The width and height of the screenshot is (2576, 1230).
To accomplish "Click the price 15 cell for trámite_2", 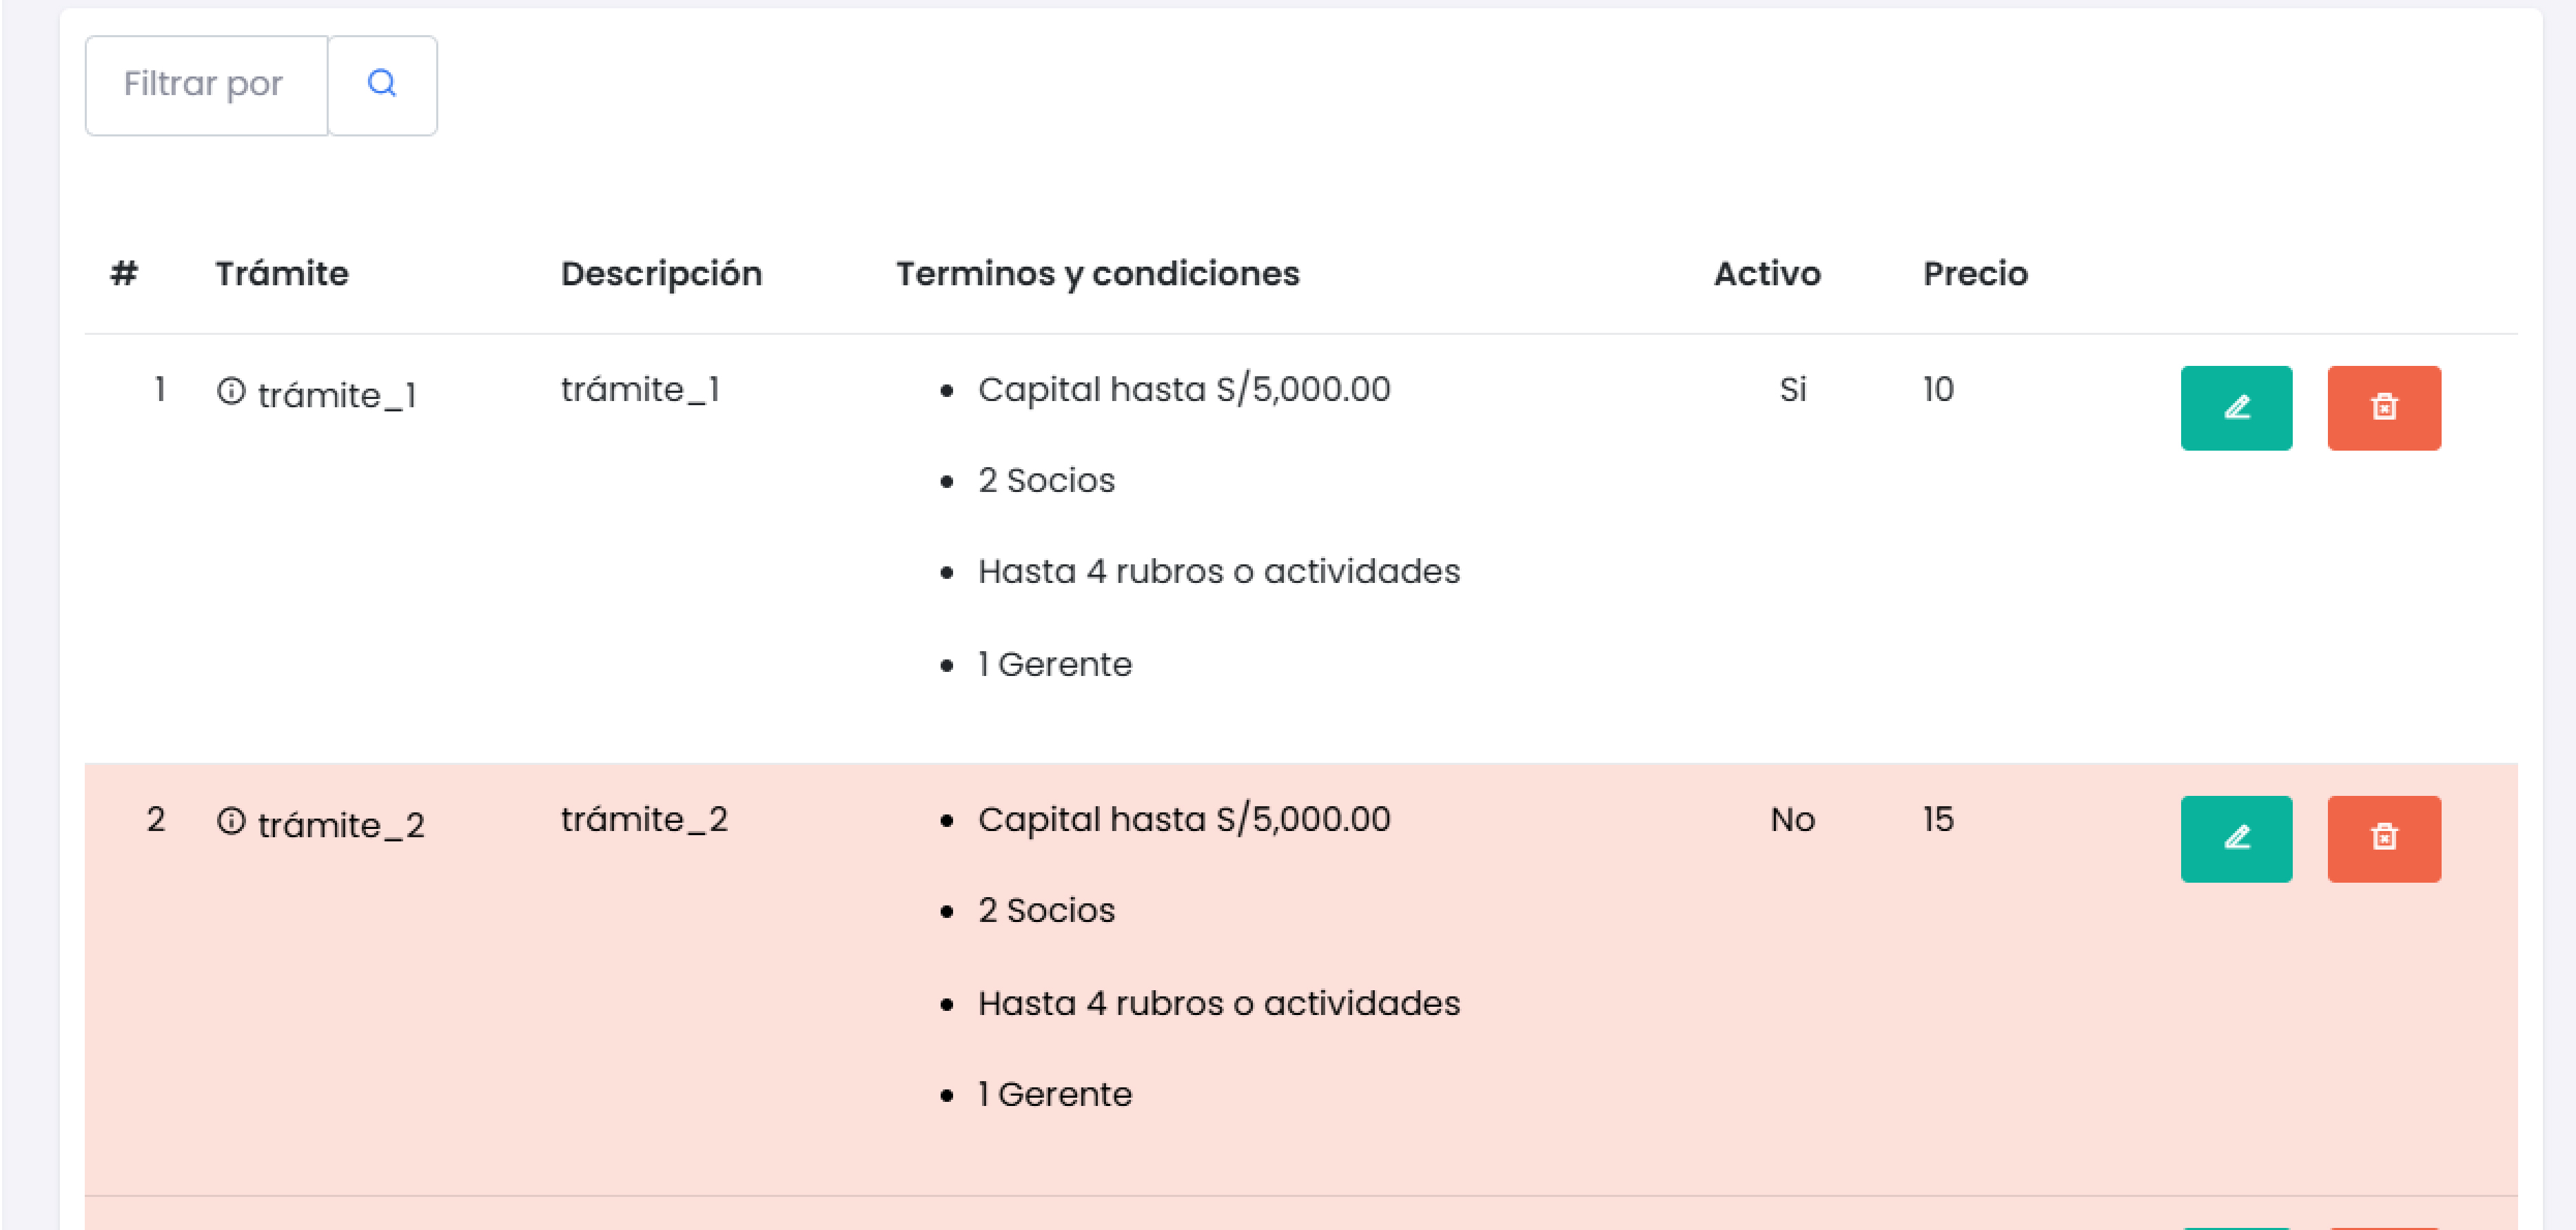I will tap(1938, 819).
